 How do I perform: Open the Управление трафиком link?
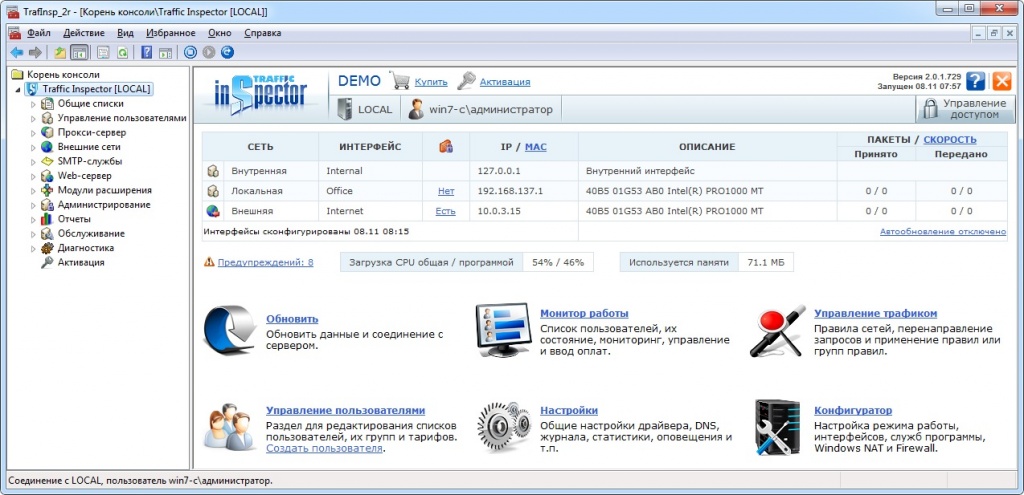[x=876, y=313]
